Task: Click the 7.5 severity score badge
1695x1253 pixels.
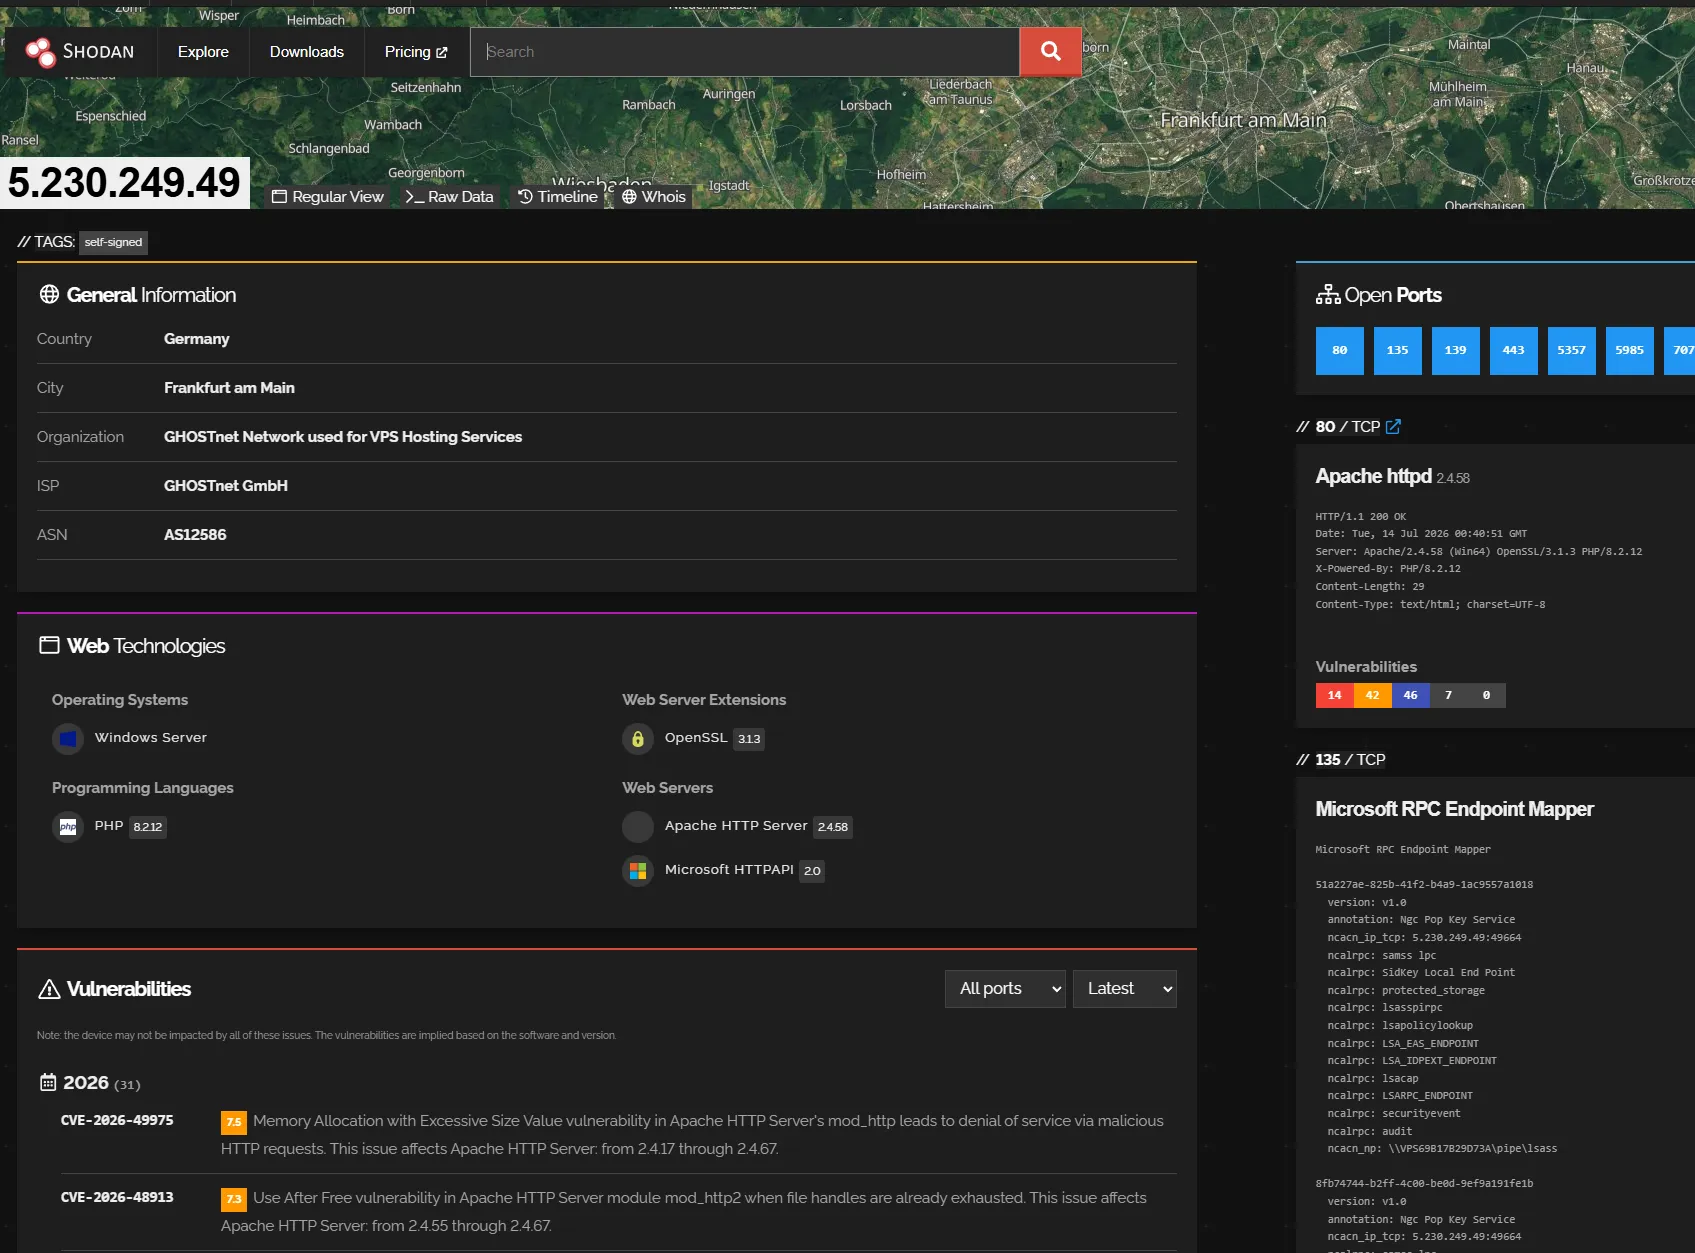Action: coord(234,1122)
